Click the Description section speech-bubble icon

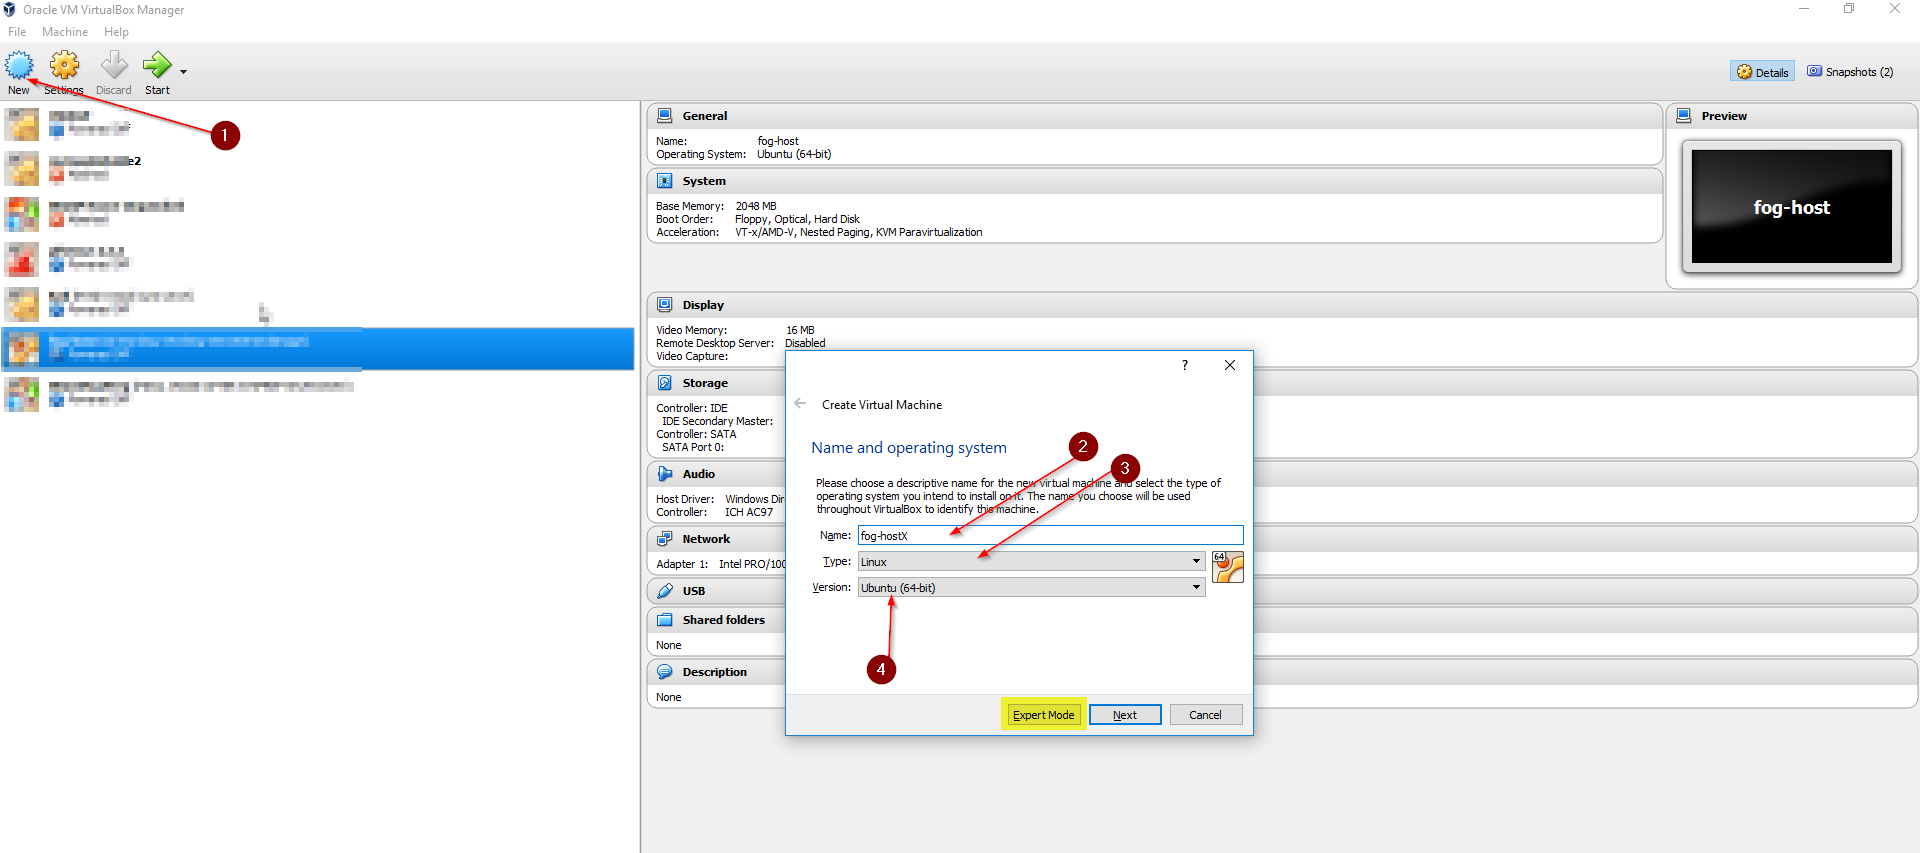[x=665, y=672]
